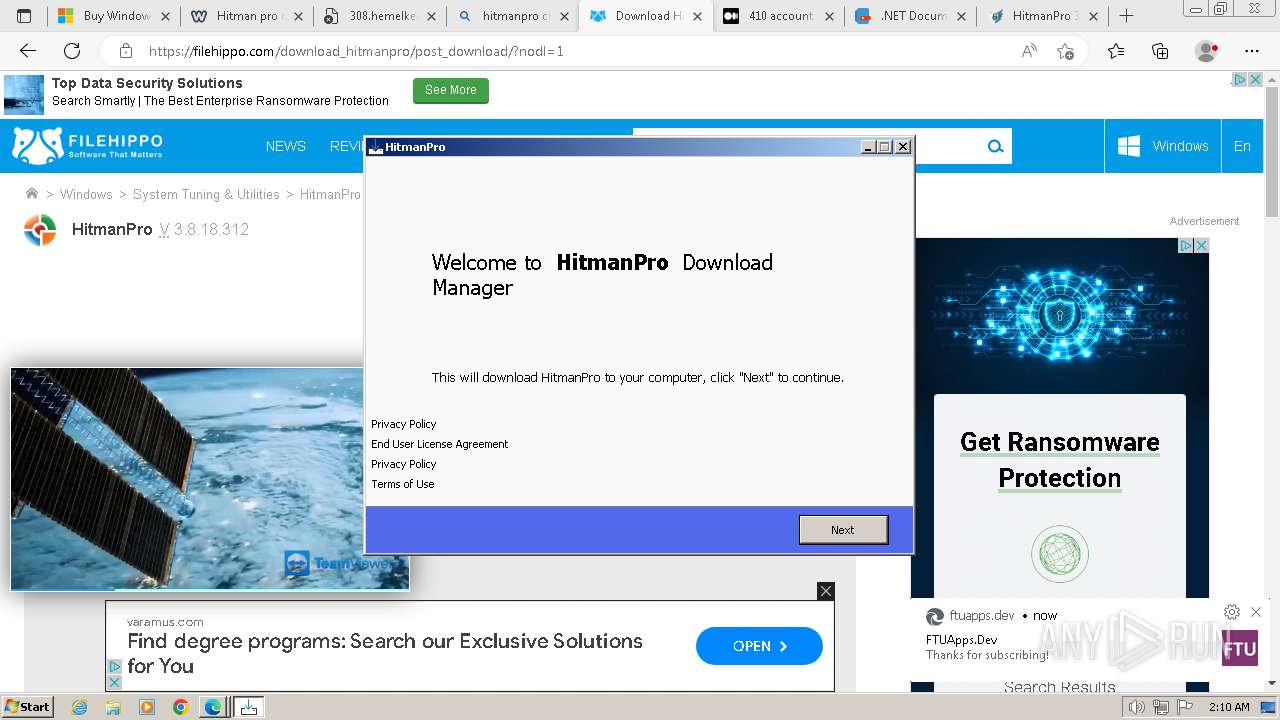
Task: Click the home icon in breadcrumb
Action: click(32, 194)
